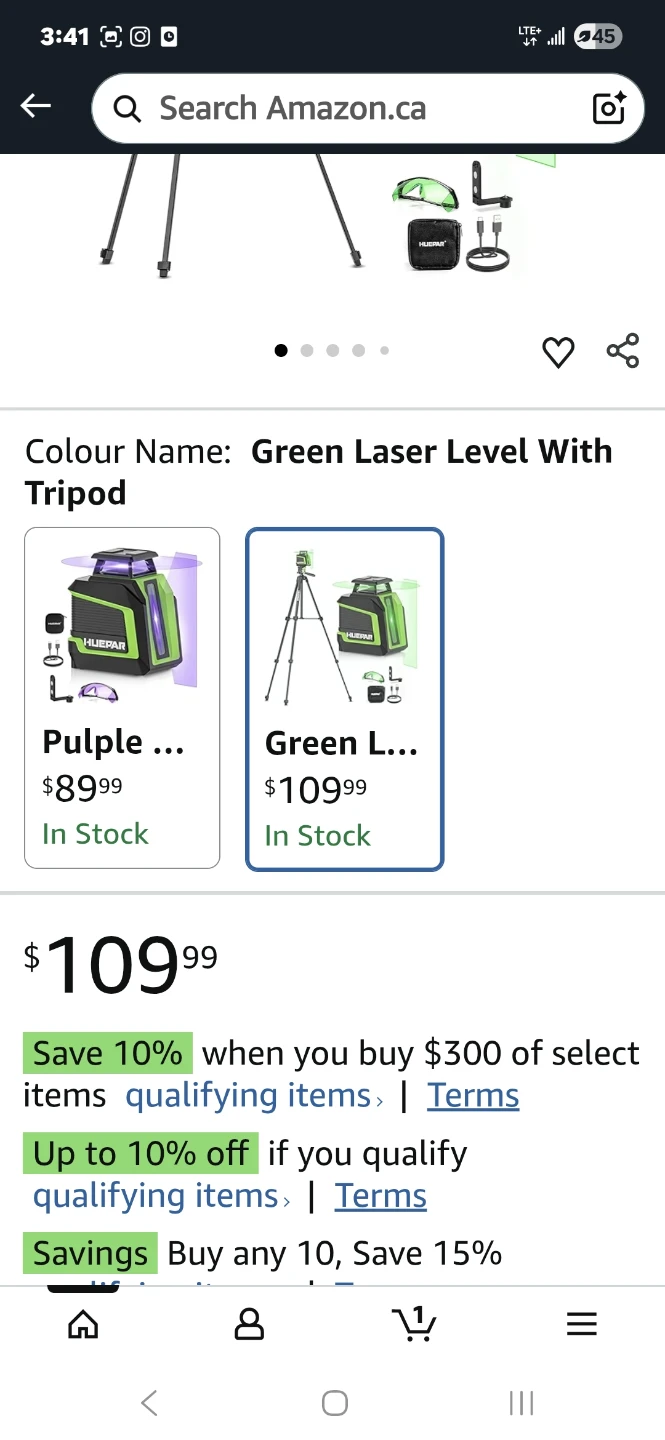
Task: Jump to second image carousel dot
Action: [307, 351]
